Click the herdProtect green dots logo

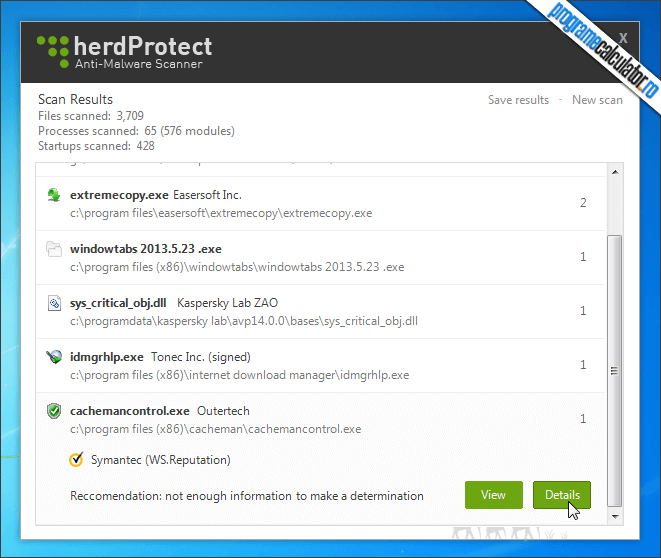pyautogui.click(x=53, y=51)
